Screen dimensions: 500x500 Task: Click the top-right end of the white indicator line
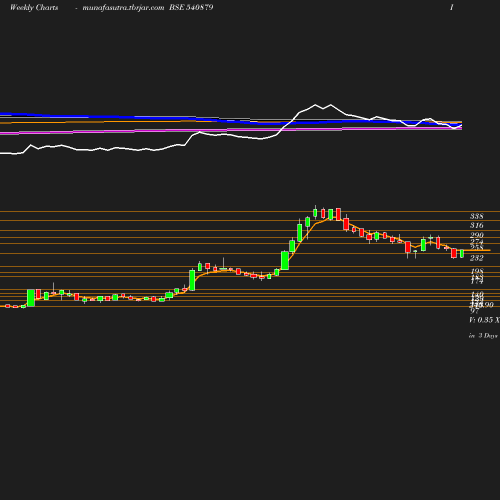click(462, 125)
